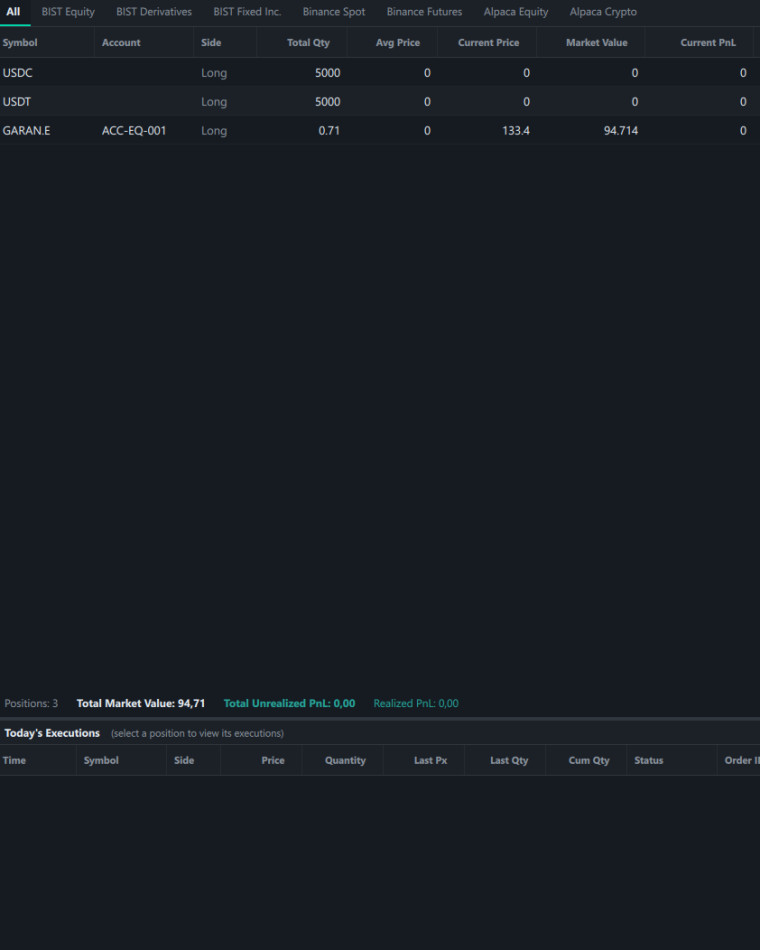
Task: Click the Positions: 3 summary
Action: point(32,703)
